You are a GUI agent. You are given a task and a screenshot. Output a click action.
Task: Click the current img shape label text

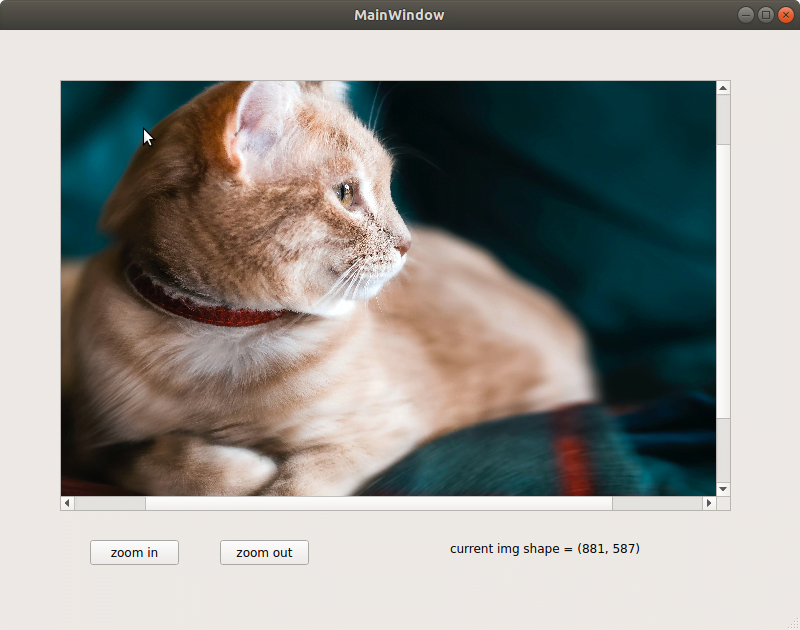click(x=545, y=548)
